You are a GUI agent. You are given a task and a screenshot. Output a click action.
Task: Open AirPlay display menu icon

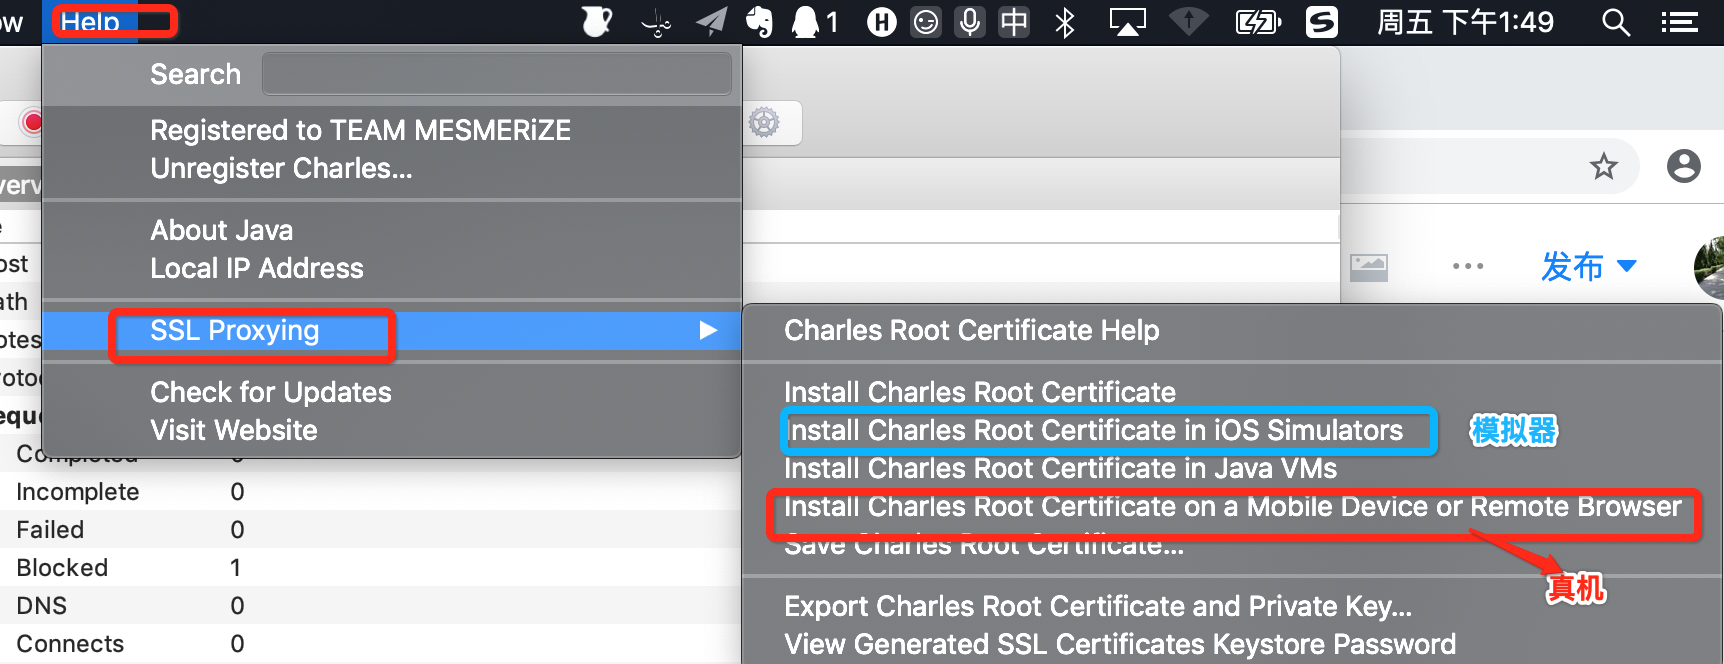(x=1127, y=22)
